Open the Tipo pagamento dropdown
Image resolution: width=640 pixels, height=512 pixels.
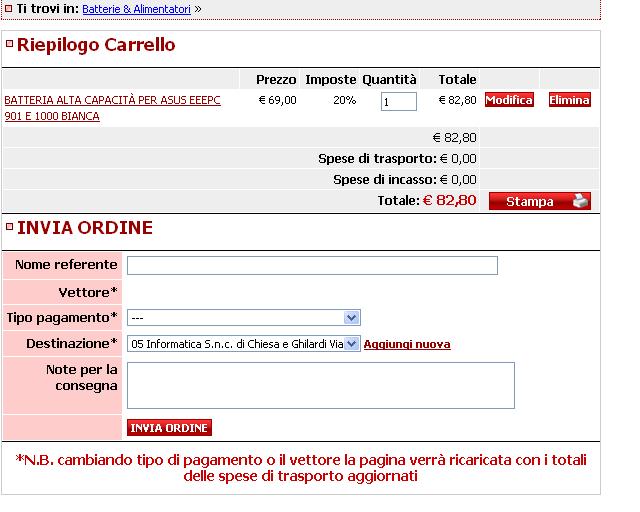tap(244, 318)
